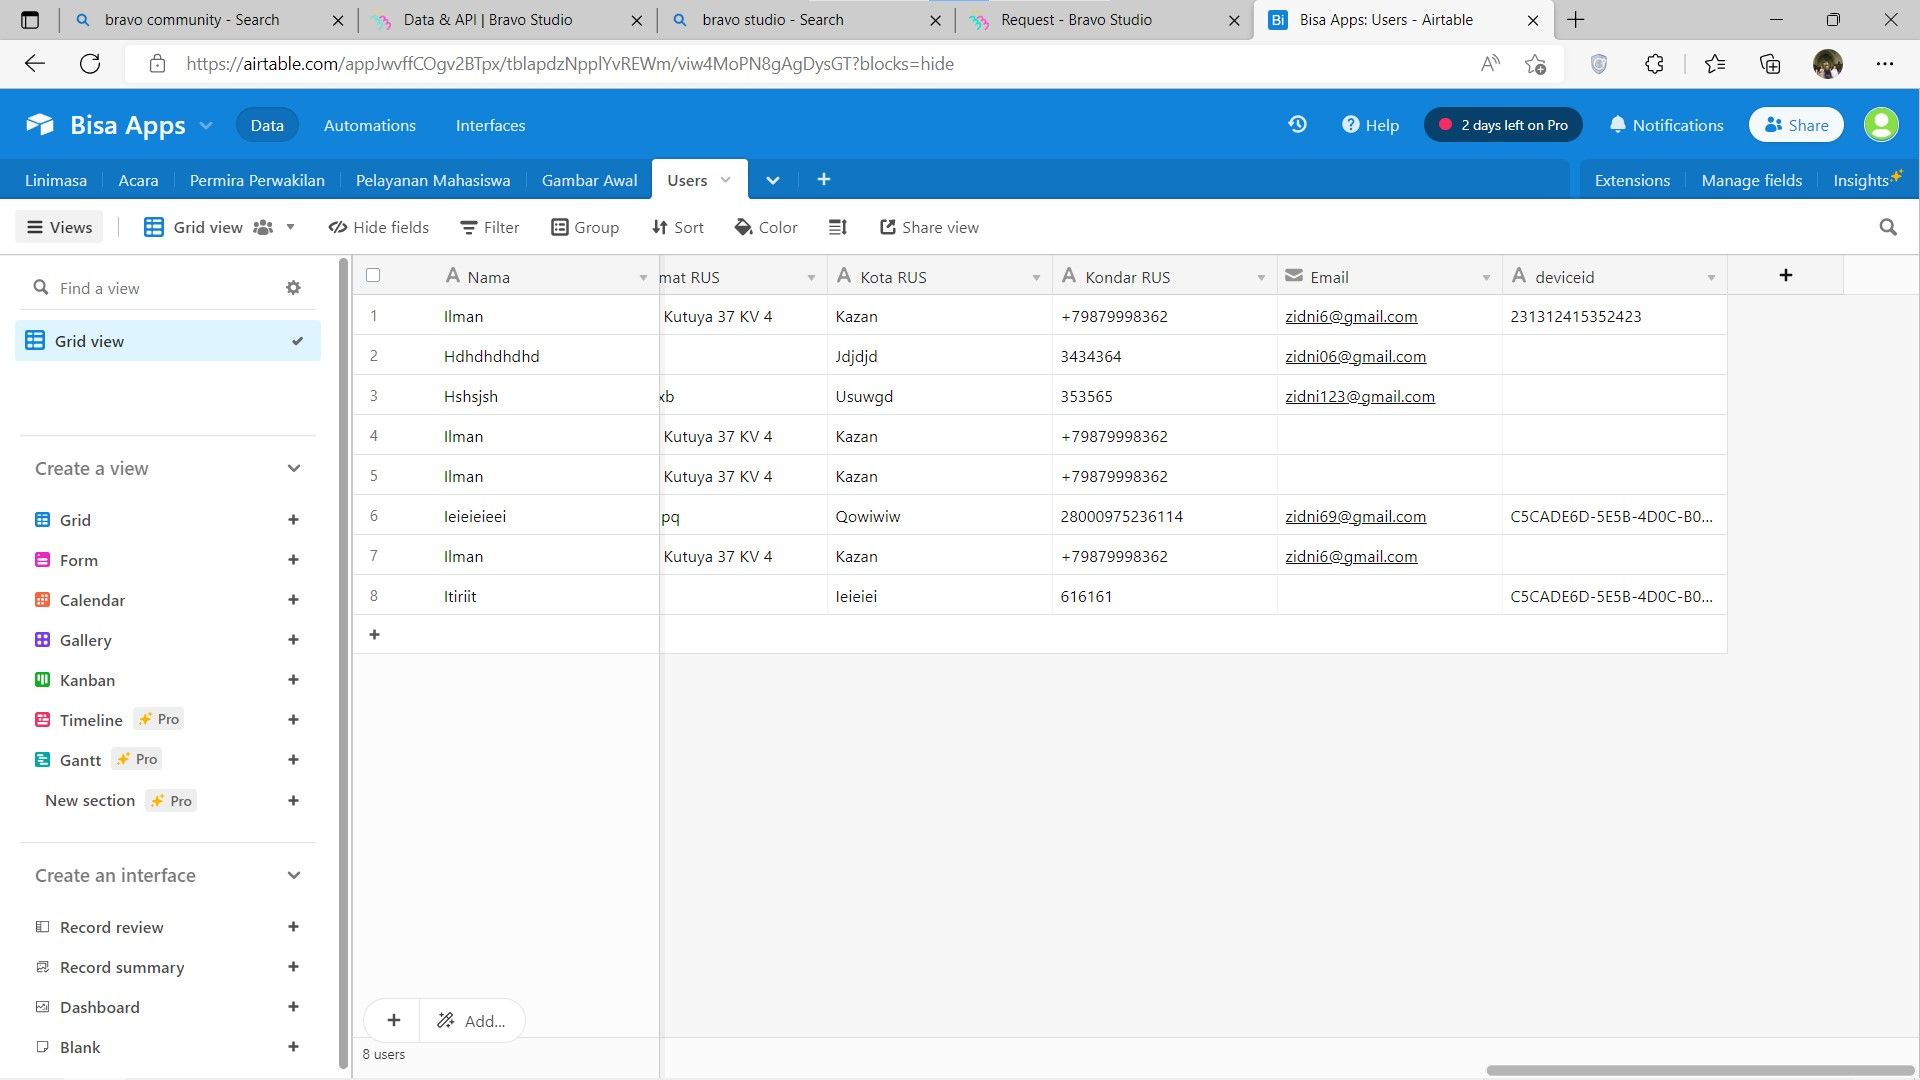Toggle the select-all rows checkbox

tap(373, 275)
